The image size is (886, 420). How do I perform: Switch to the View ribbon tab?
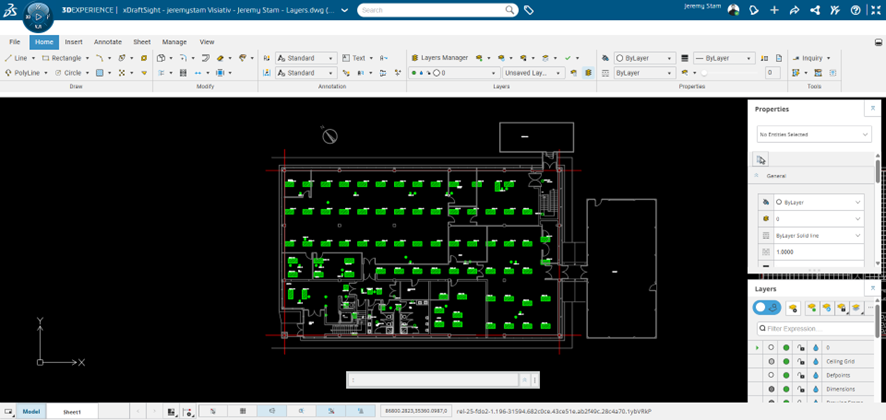click(207, 42)
